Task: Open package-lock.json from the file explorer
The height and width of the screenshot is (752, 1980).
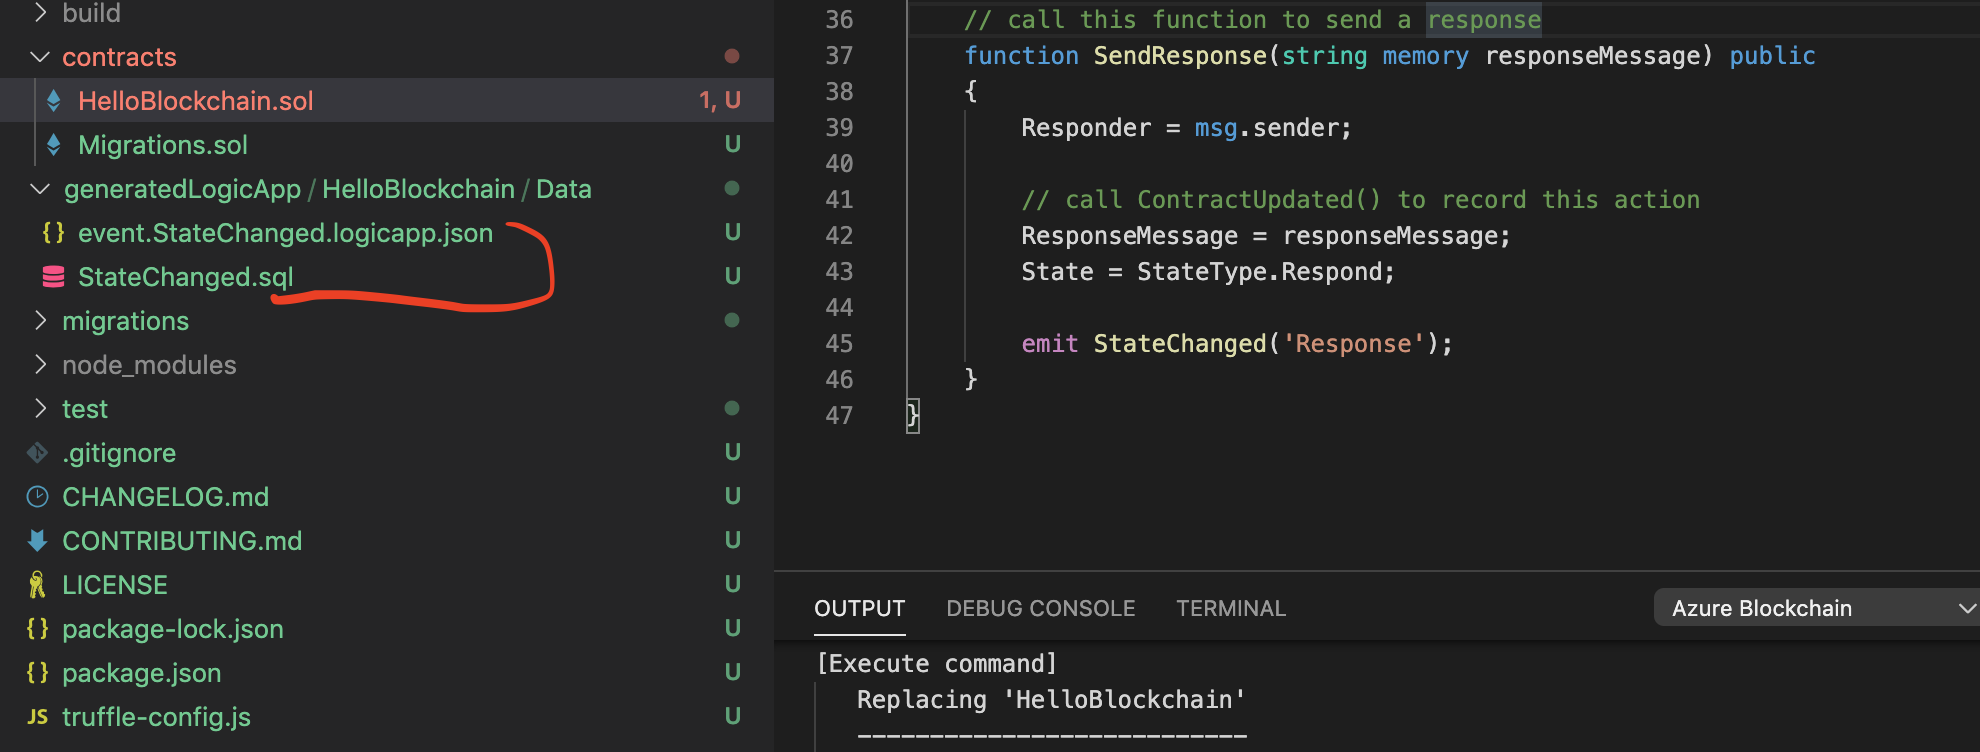Action: tap(172, 629)
